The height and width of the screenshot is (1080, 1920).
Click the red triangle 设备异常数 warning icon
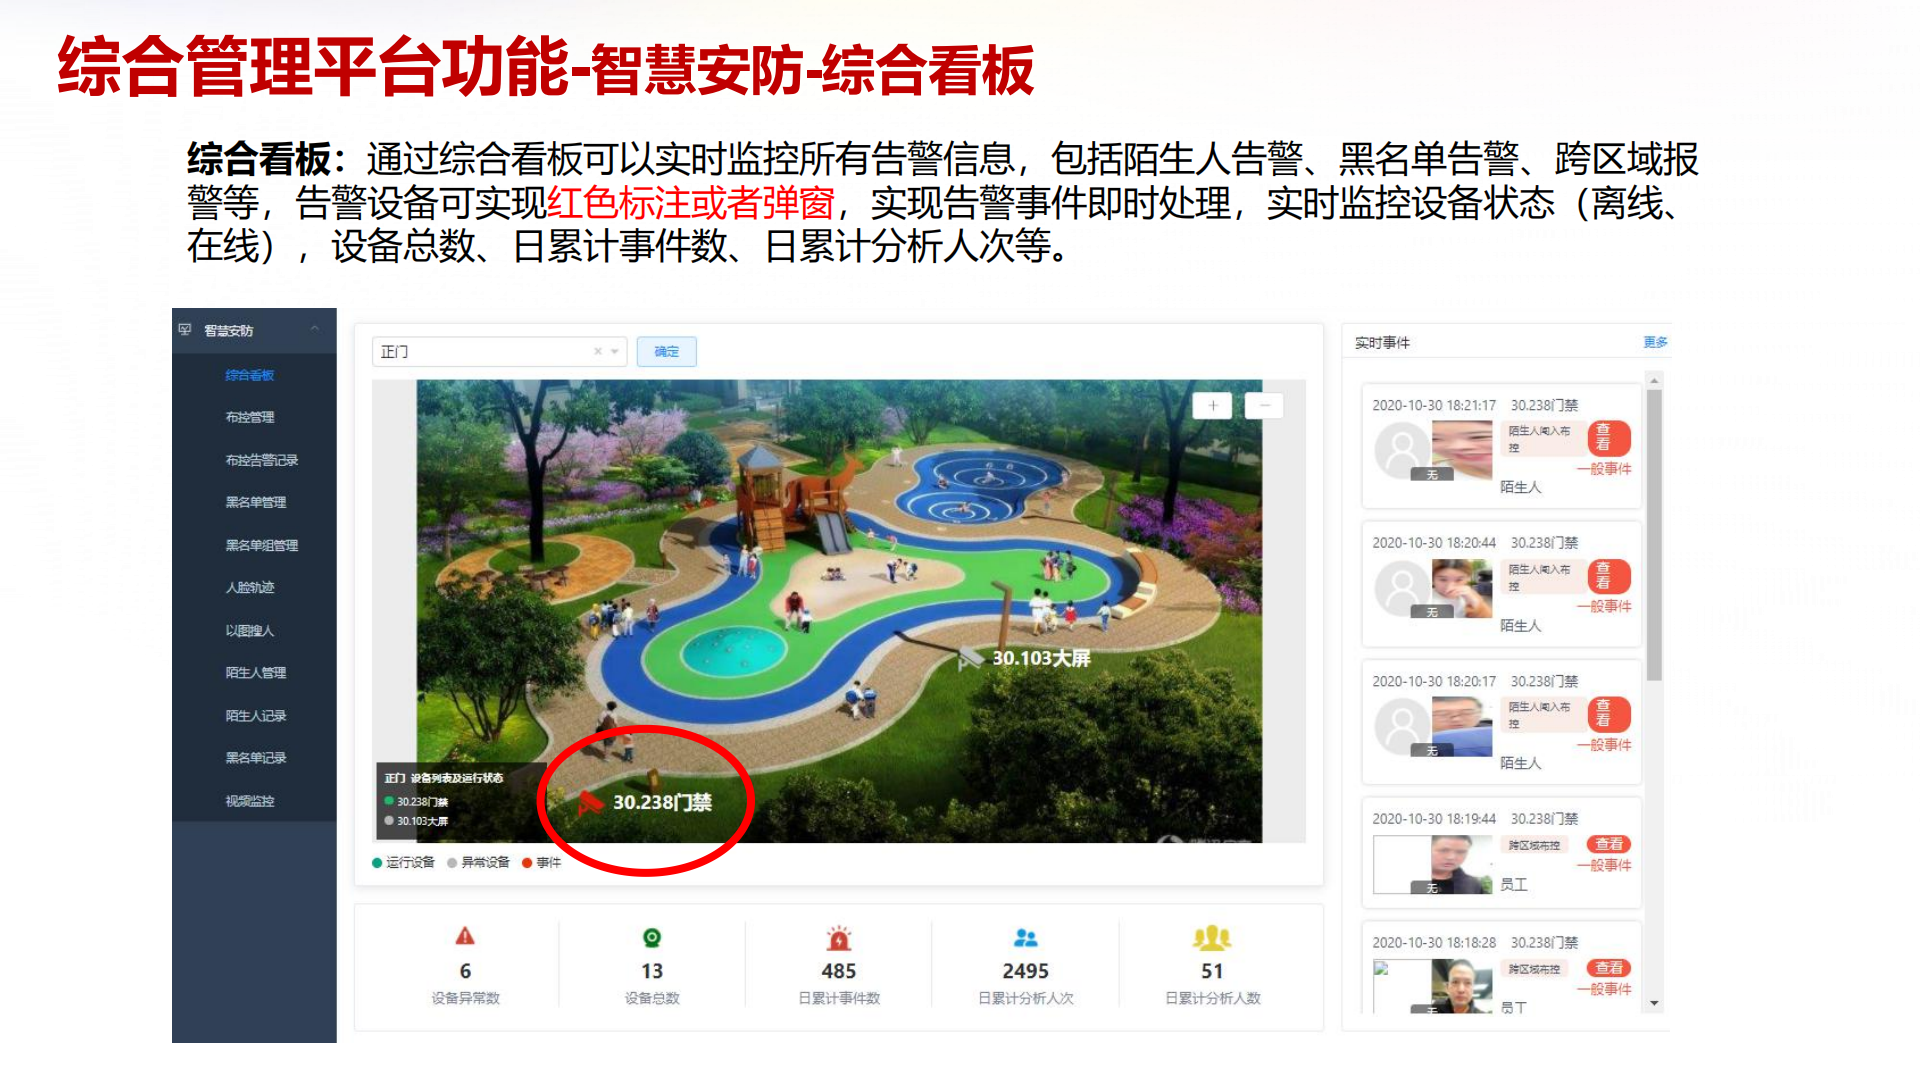click(465, 936)
